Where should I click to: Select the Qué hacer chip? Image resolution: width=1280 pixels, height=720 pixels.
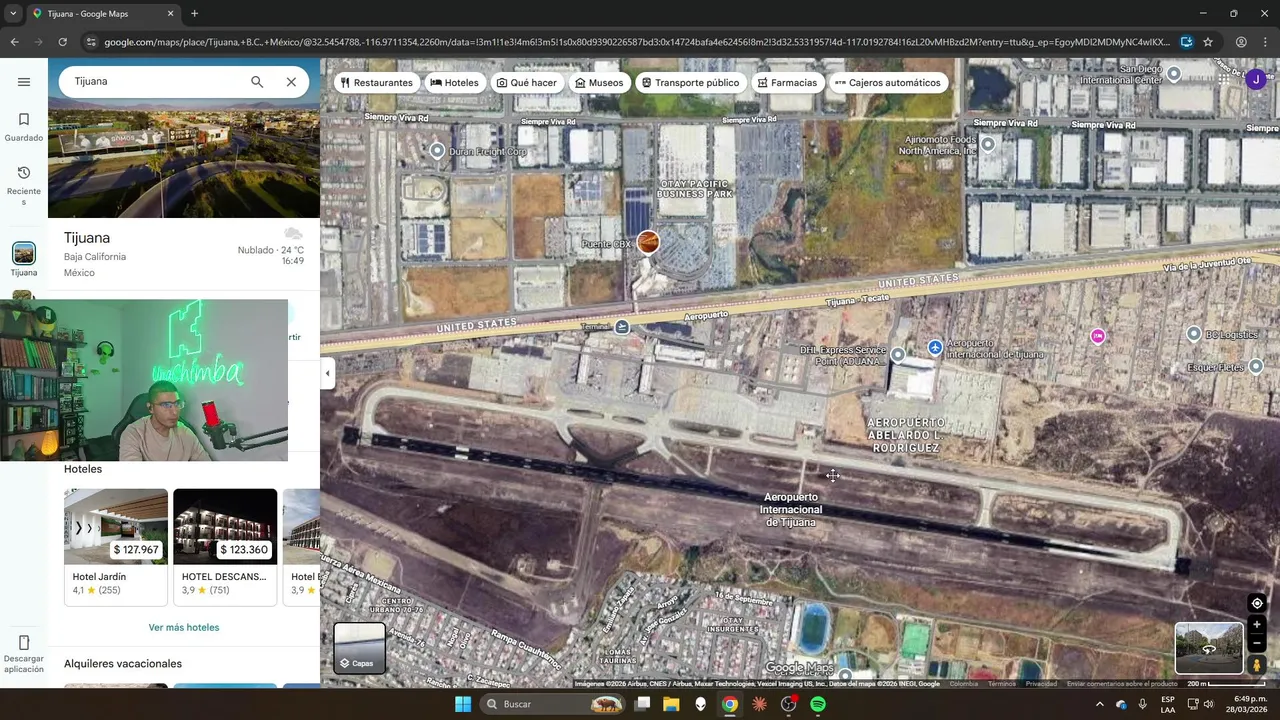527,83
